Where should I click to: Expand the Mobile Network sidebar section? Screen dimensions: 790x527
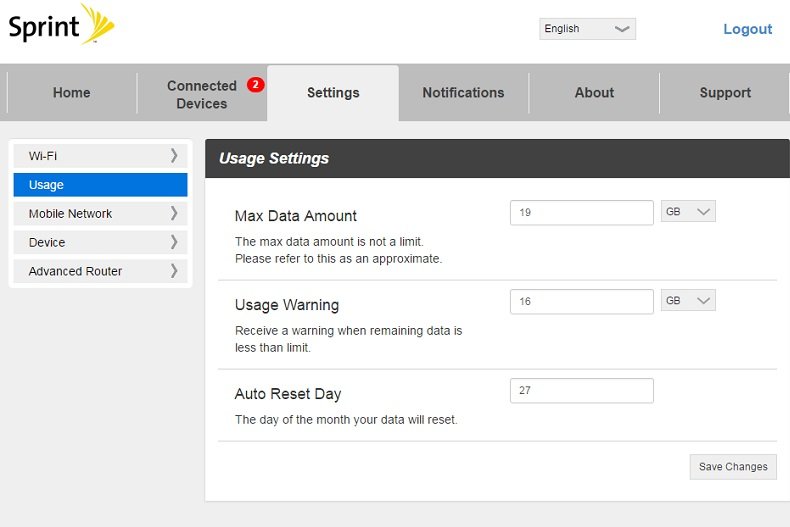pos(100,214)
